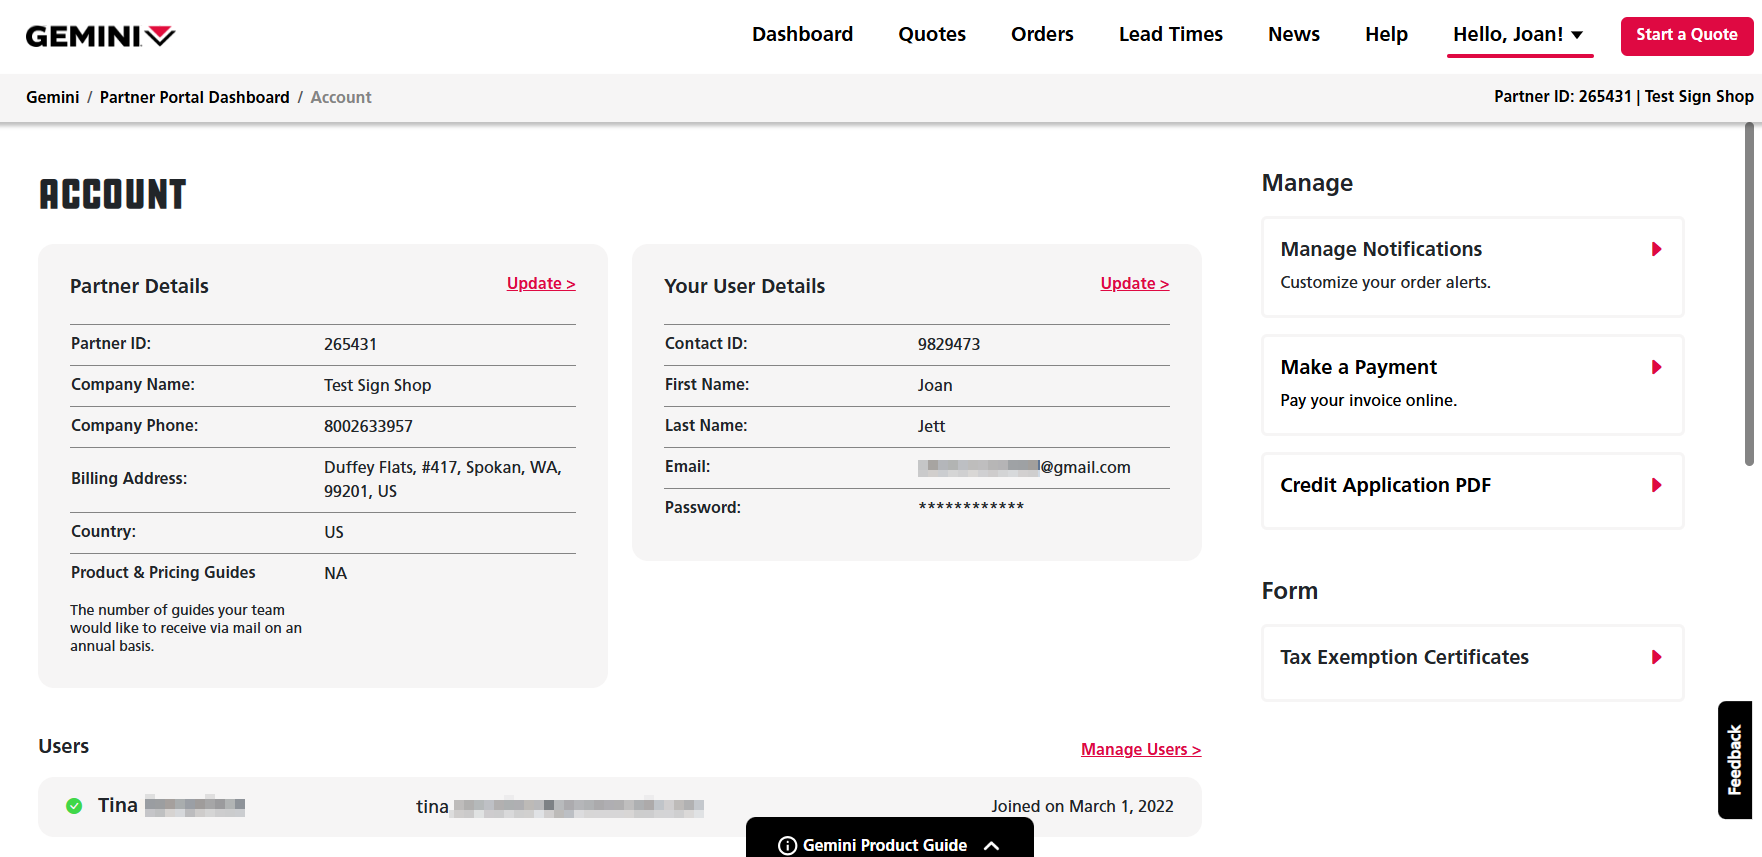Click the Gemini logo in header
Image resolution: width=1762 pixels, height=857 pixels.
point(100,36)
